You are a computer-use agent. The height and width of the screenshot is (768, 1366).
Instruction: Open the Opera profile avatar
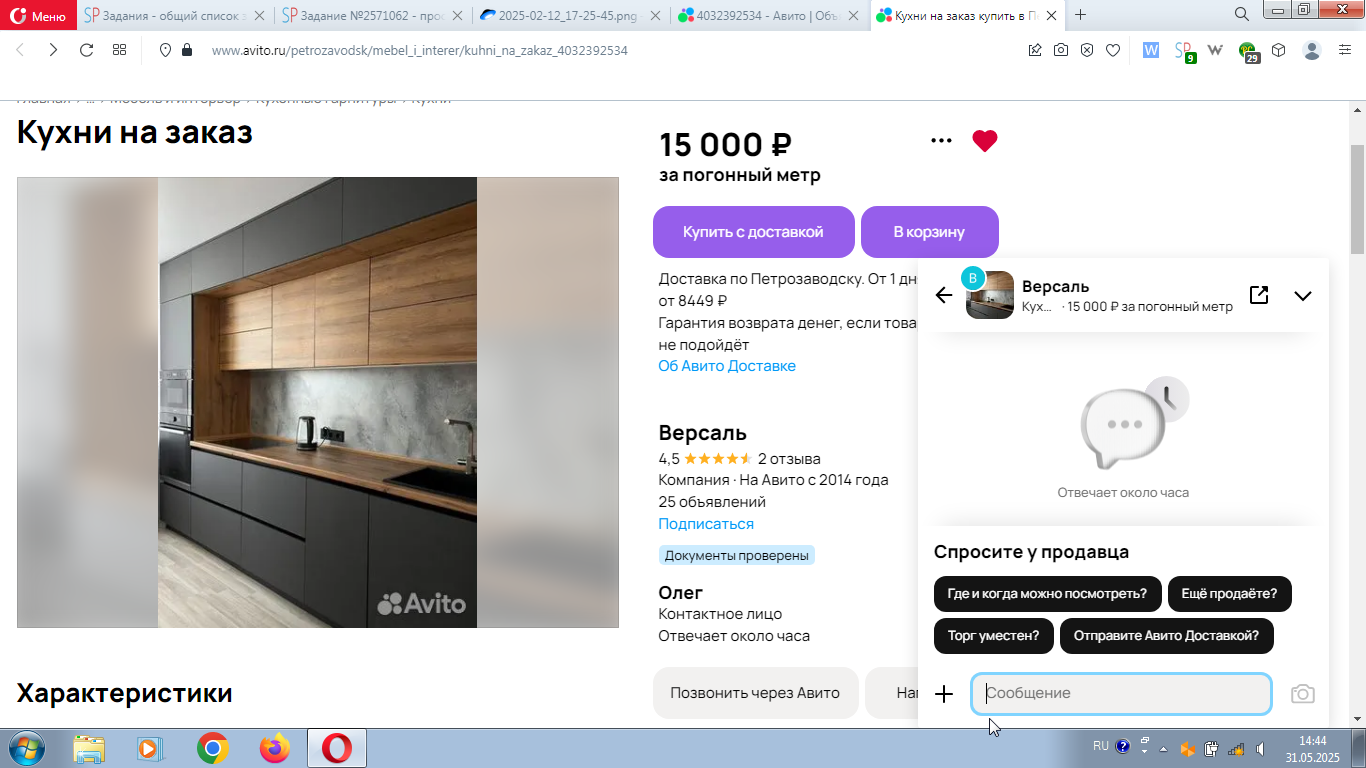point(1312,50)
